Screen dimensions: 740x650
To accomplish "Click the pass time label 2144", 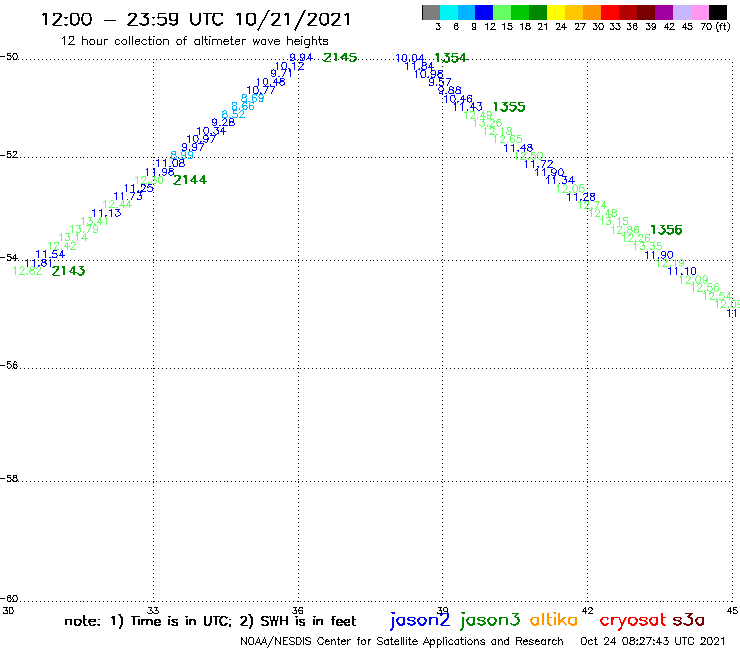I will (190, 180).
